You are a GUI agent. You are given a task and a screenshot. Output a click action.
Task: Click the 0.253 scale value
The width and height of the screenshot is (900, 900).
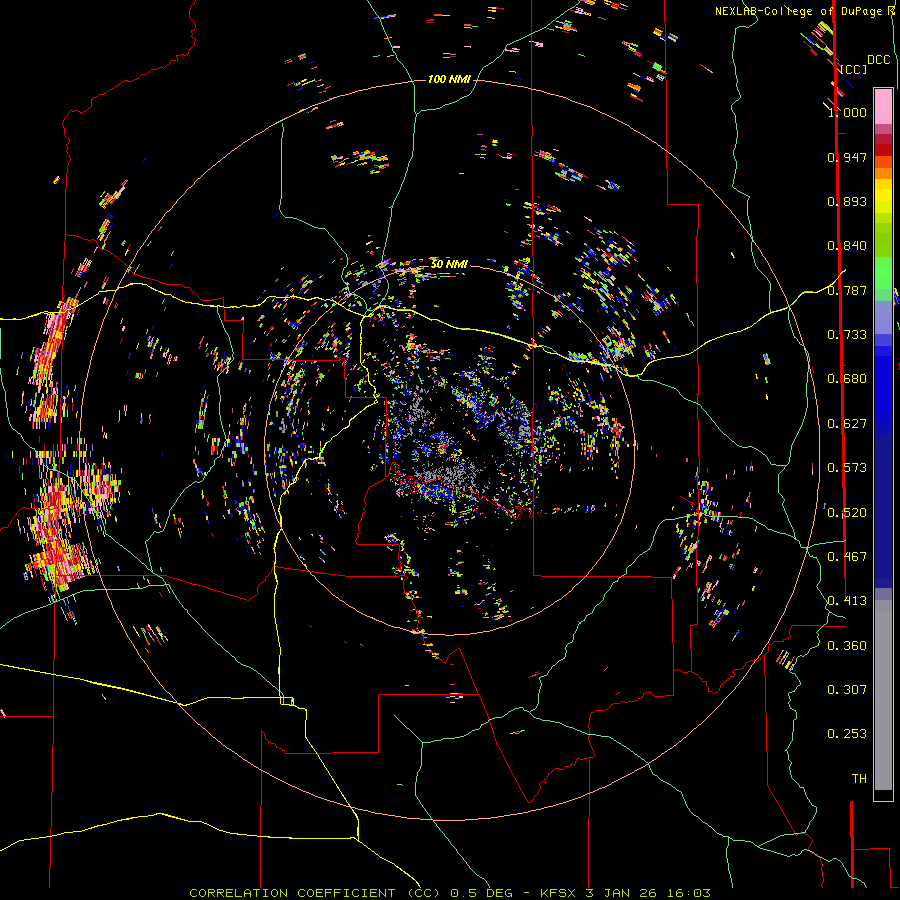847,734
